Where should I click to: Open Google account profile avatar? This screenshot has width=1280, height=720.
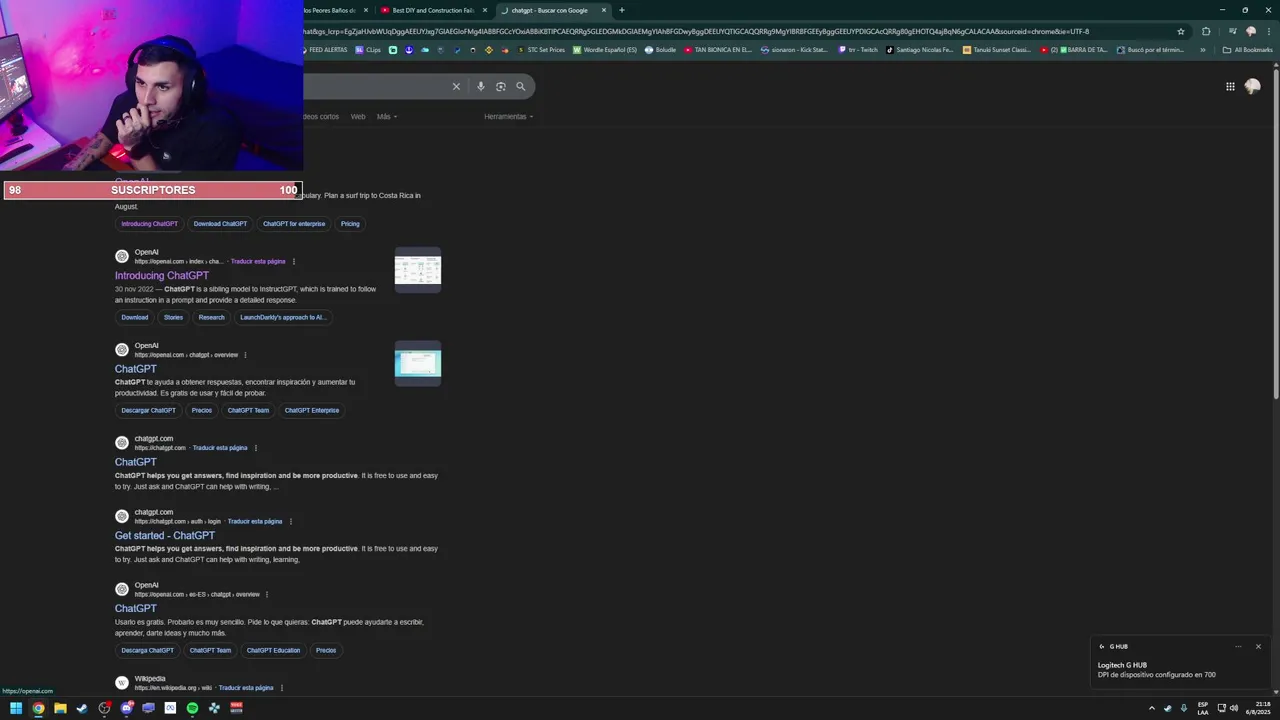coord(1252,87)
